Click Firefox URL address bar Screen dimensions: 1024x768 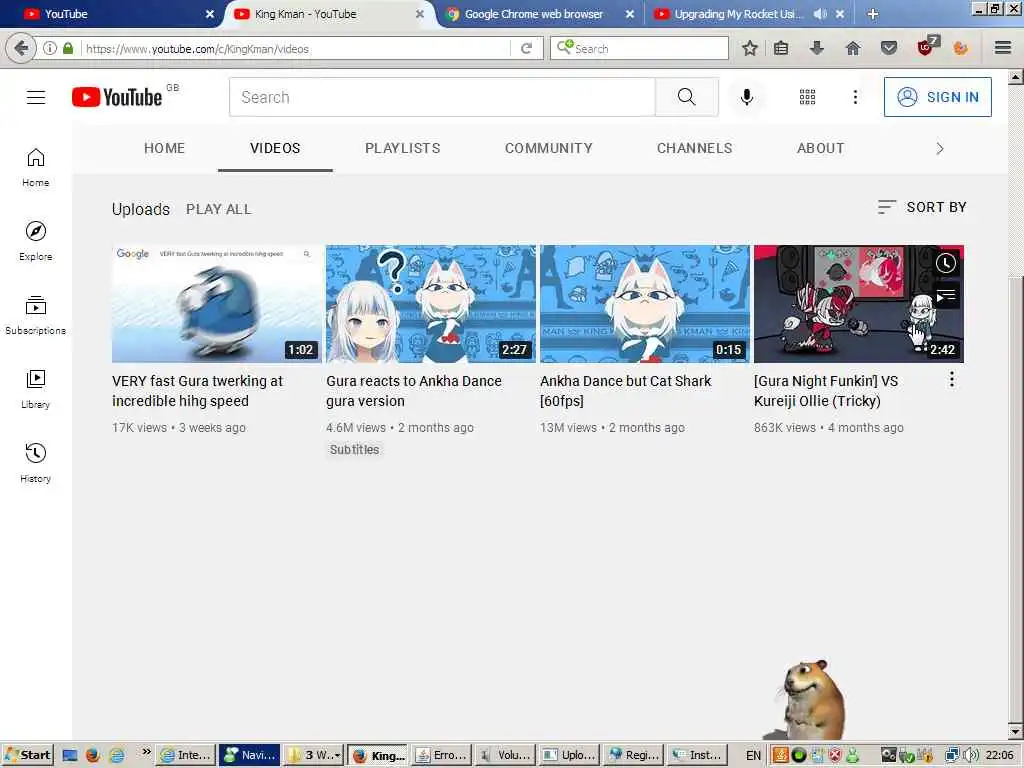(x=296, y=48)
